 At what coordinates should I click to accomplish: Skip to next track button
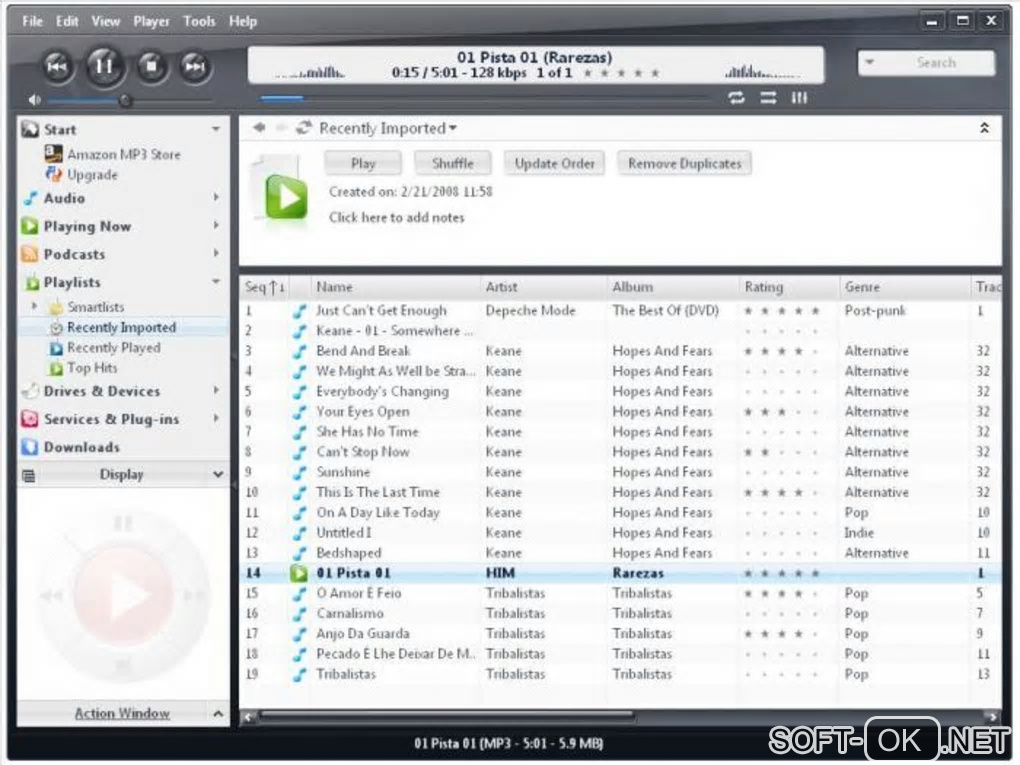[x=195, y=66]
